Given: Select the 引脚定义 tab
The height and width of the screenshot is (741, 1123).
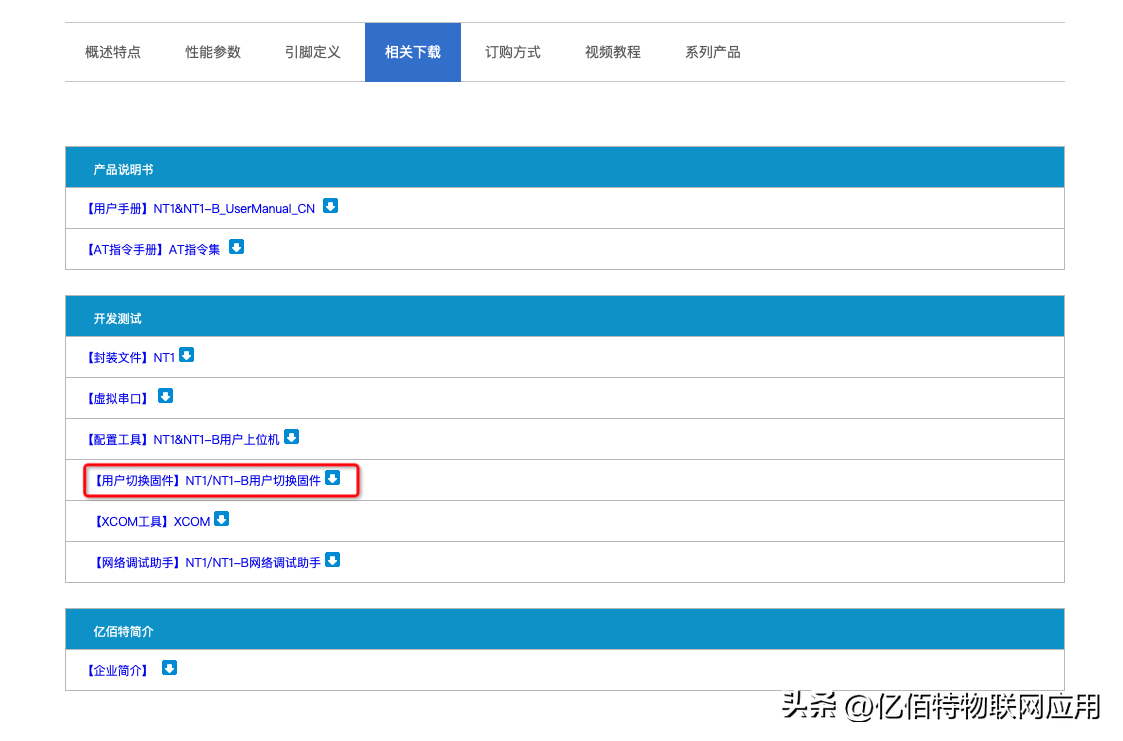Looking at the screenshot, I should click(x=313, y=52).
